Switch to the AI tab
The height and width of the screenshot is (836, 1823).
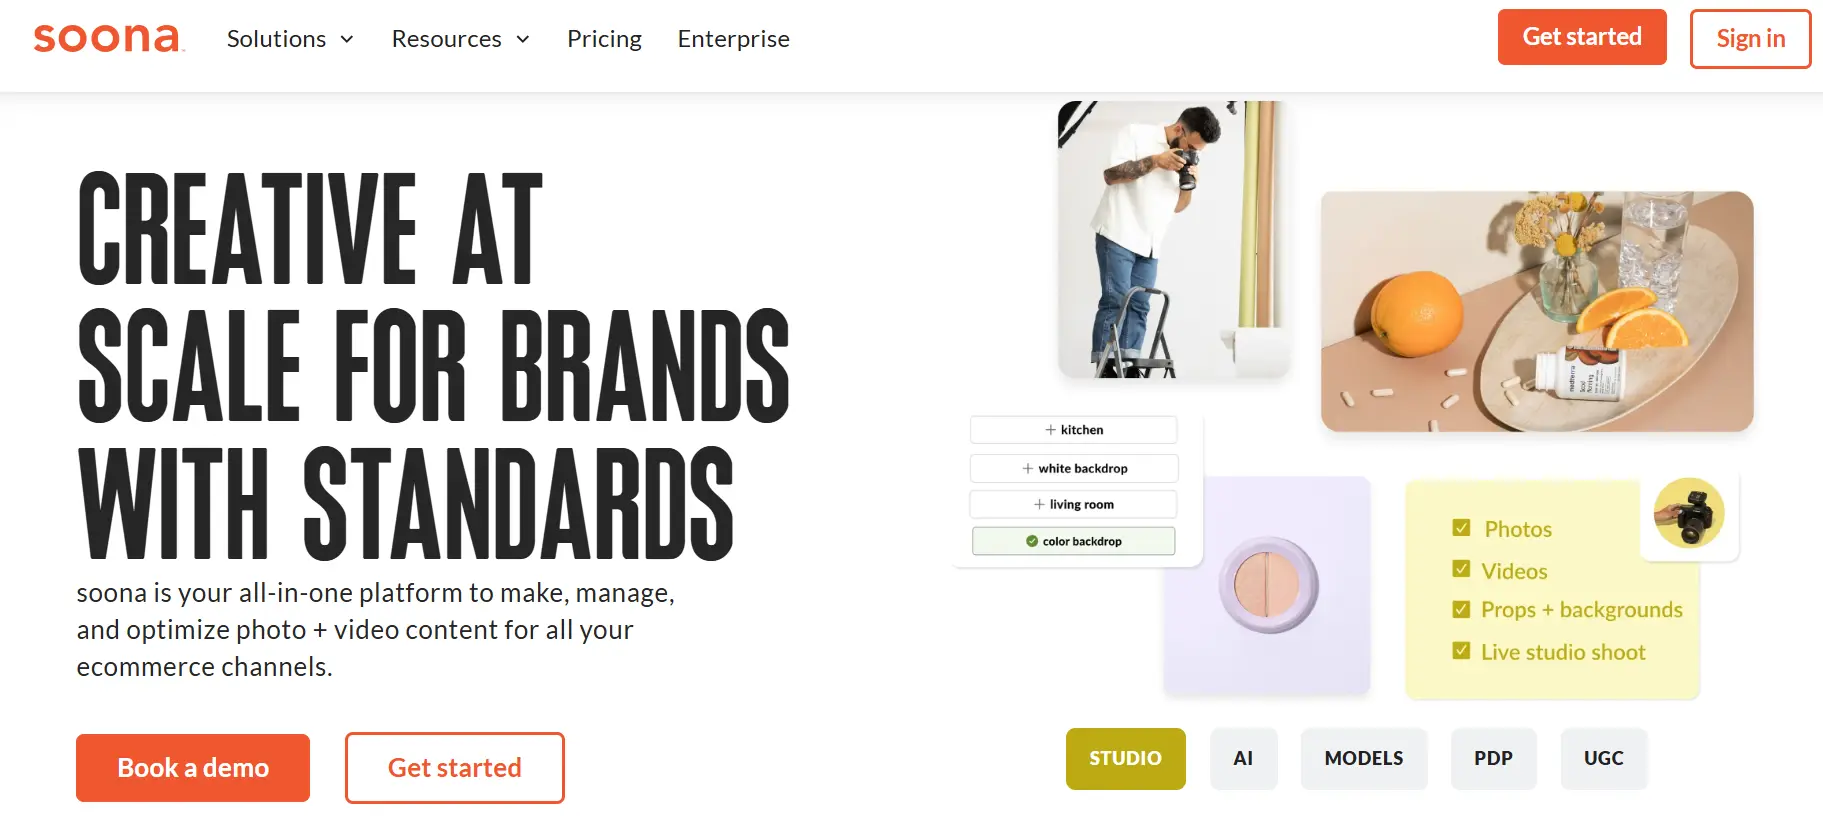(1243, 759)
